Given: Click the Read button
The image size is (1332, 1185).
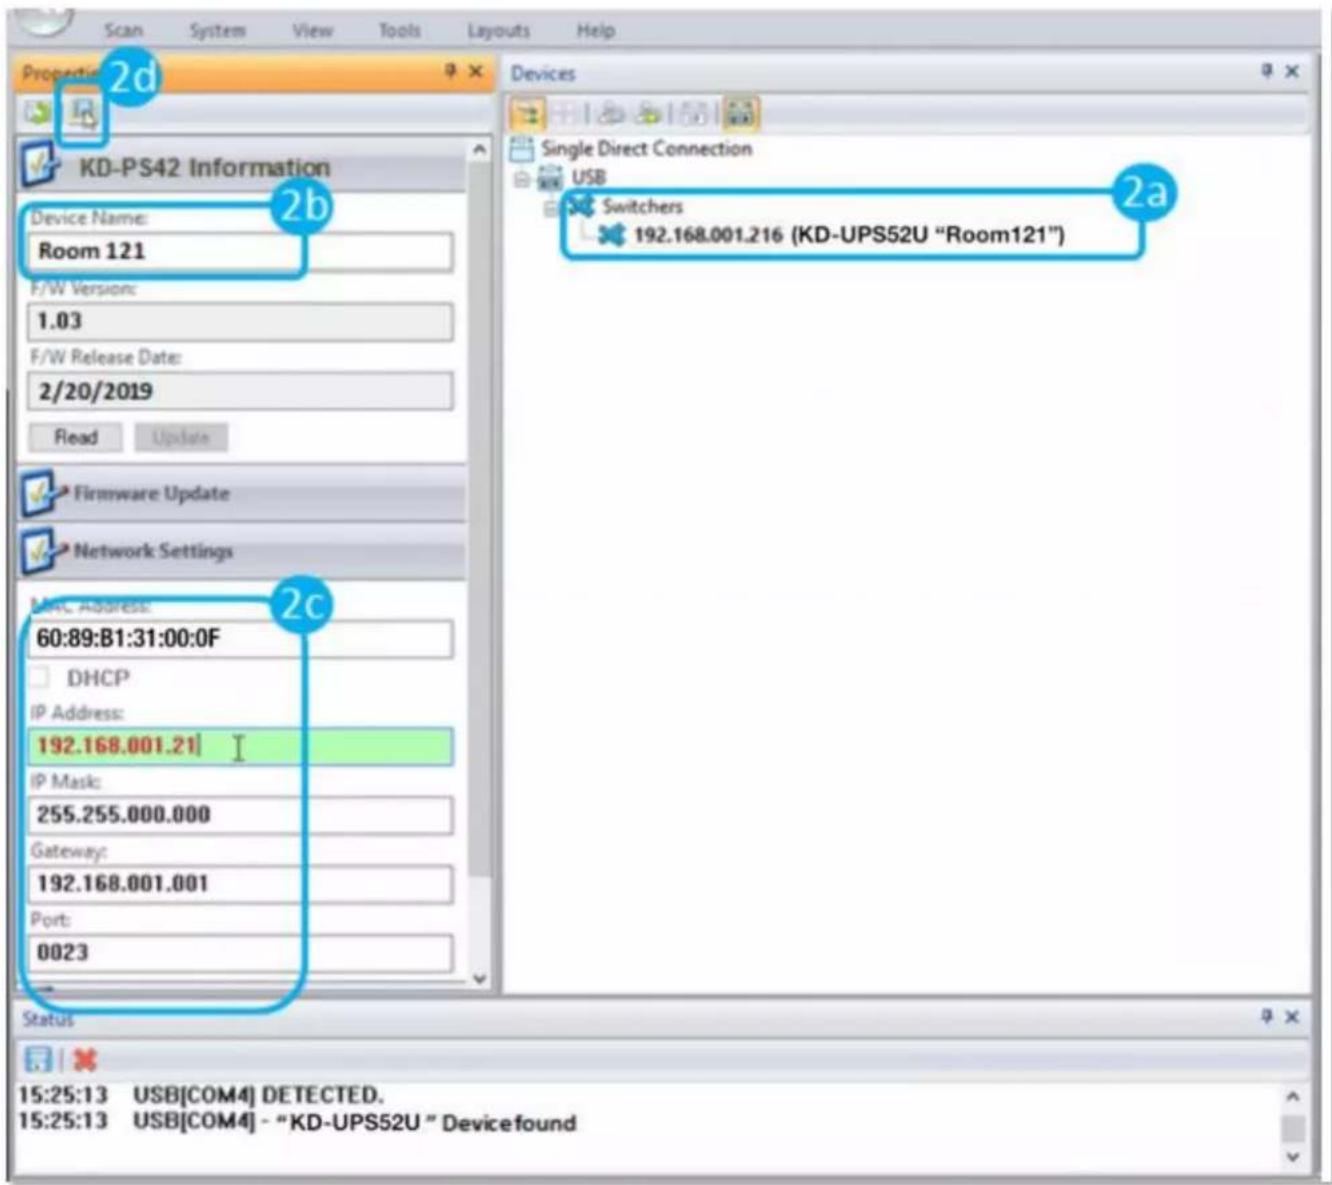Looking at the screenshot, I should (76, 437).
